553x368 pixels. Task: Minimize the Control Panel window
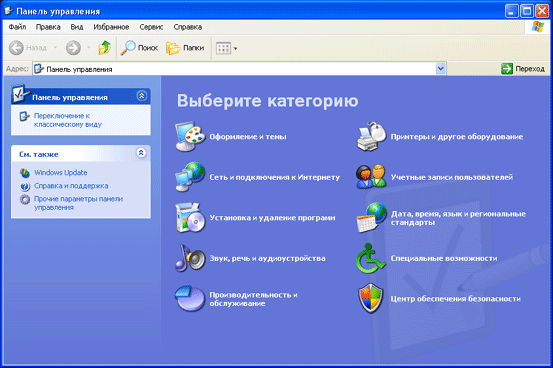(512, 11)
